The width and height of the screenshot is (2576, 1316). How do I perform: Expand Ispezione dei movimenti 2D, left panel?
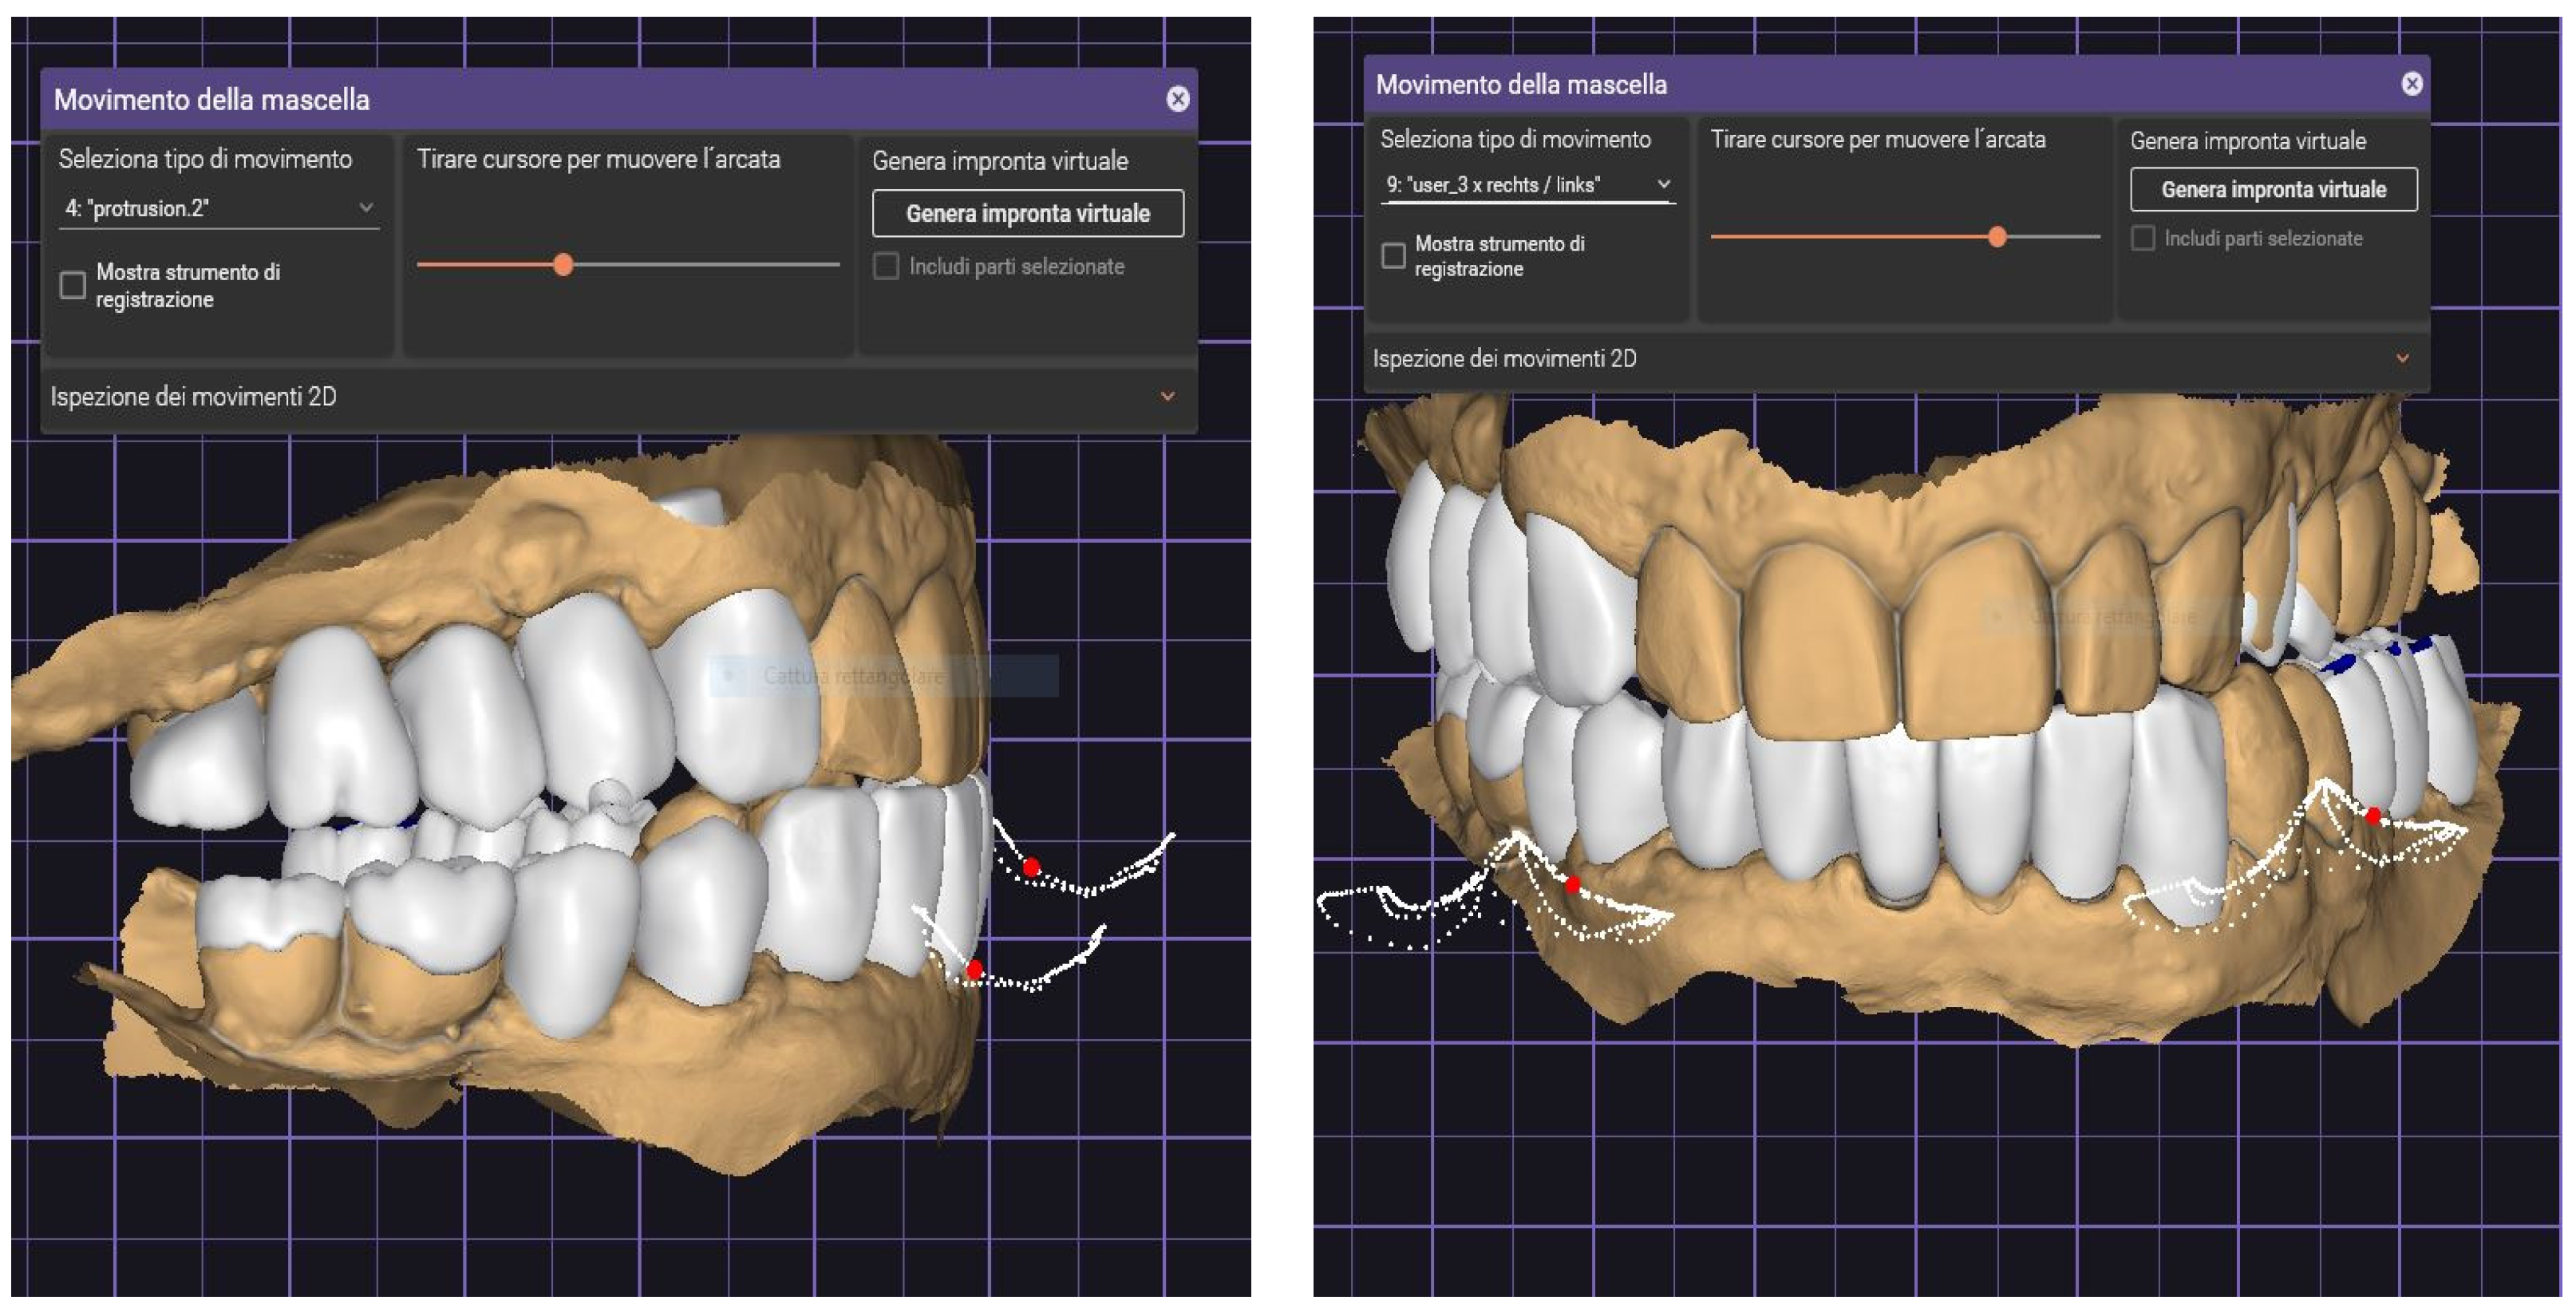pos(1167,397)
